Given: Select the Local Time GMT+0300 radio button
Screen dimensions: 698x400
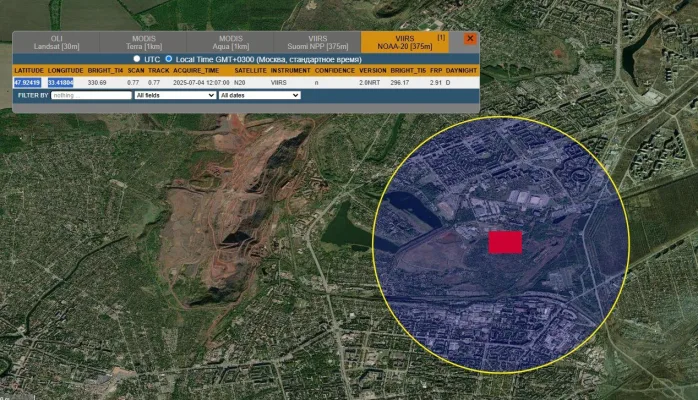Looking at the screenshot, I should (x=169, y=59).
